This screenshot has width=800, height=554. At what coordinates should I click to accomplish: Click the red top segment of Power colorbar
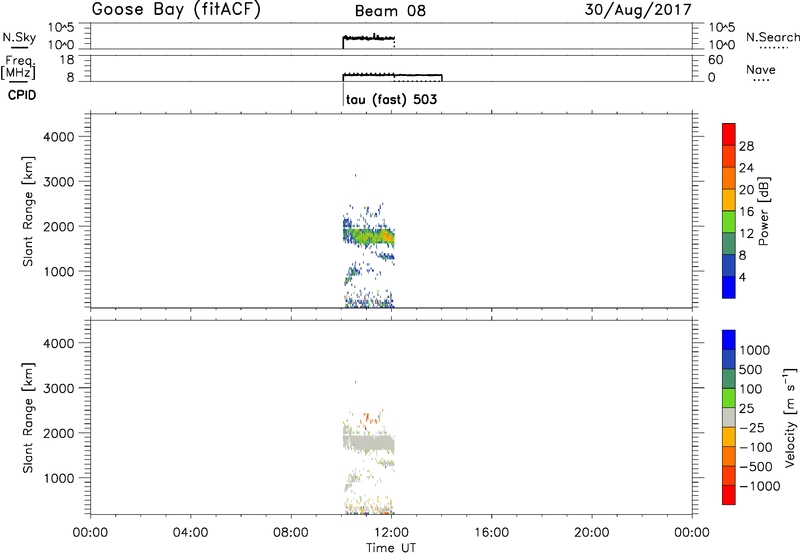[729, 134]
